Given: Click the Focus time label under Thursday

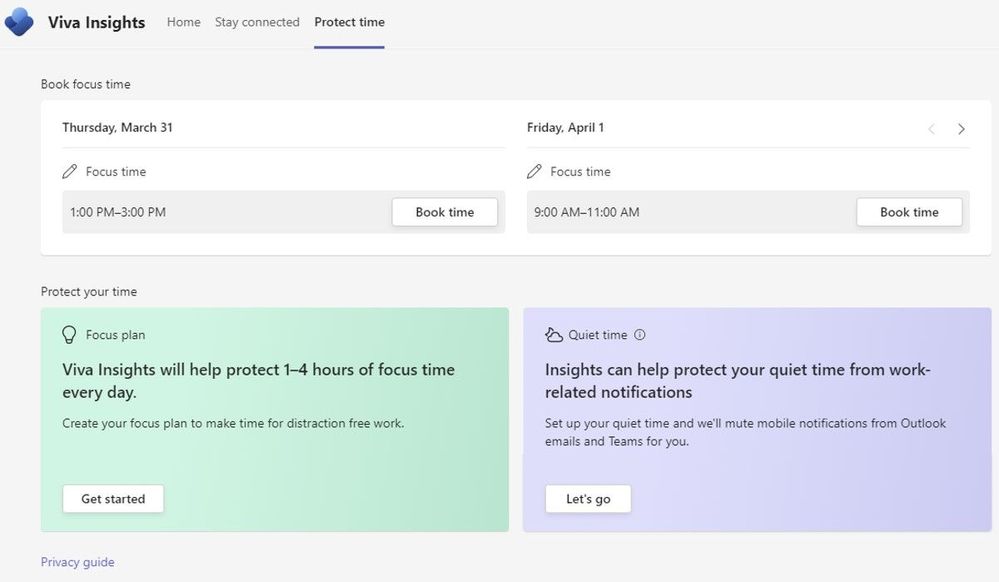Looking at the screenshot, I should click(x=116, y=171).
